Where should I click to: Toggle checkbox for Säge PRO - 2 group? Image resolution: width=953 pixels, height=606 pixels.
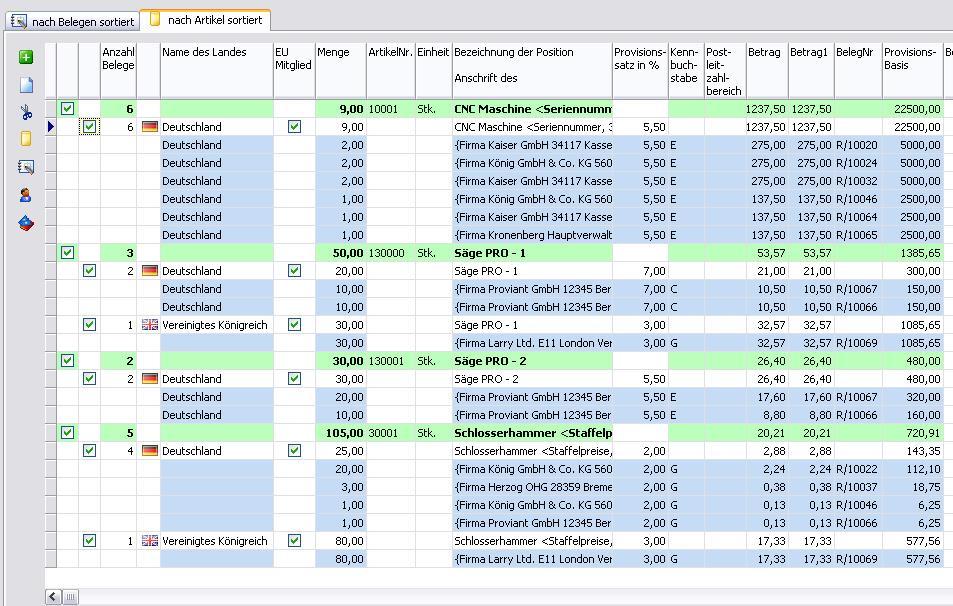click(x=67, y=361)
